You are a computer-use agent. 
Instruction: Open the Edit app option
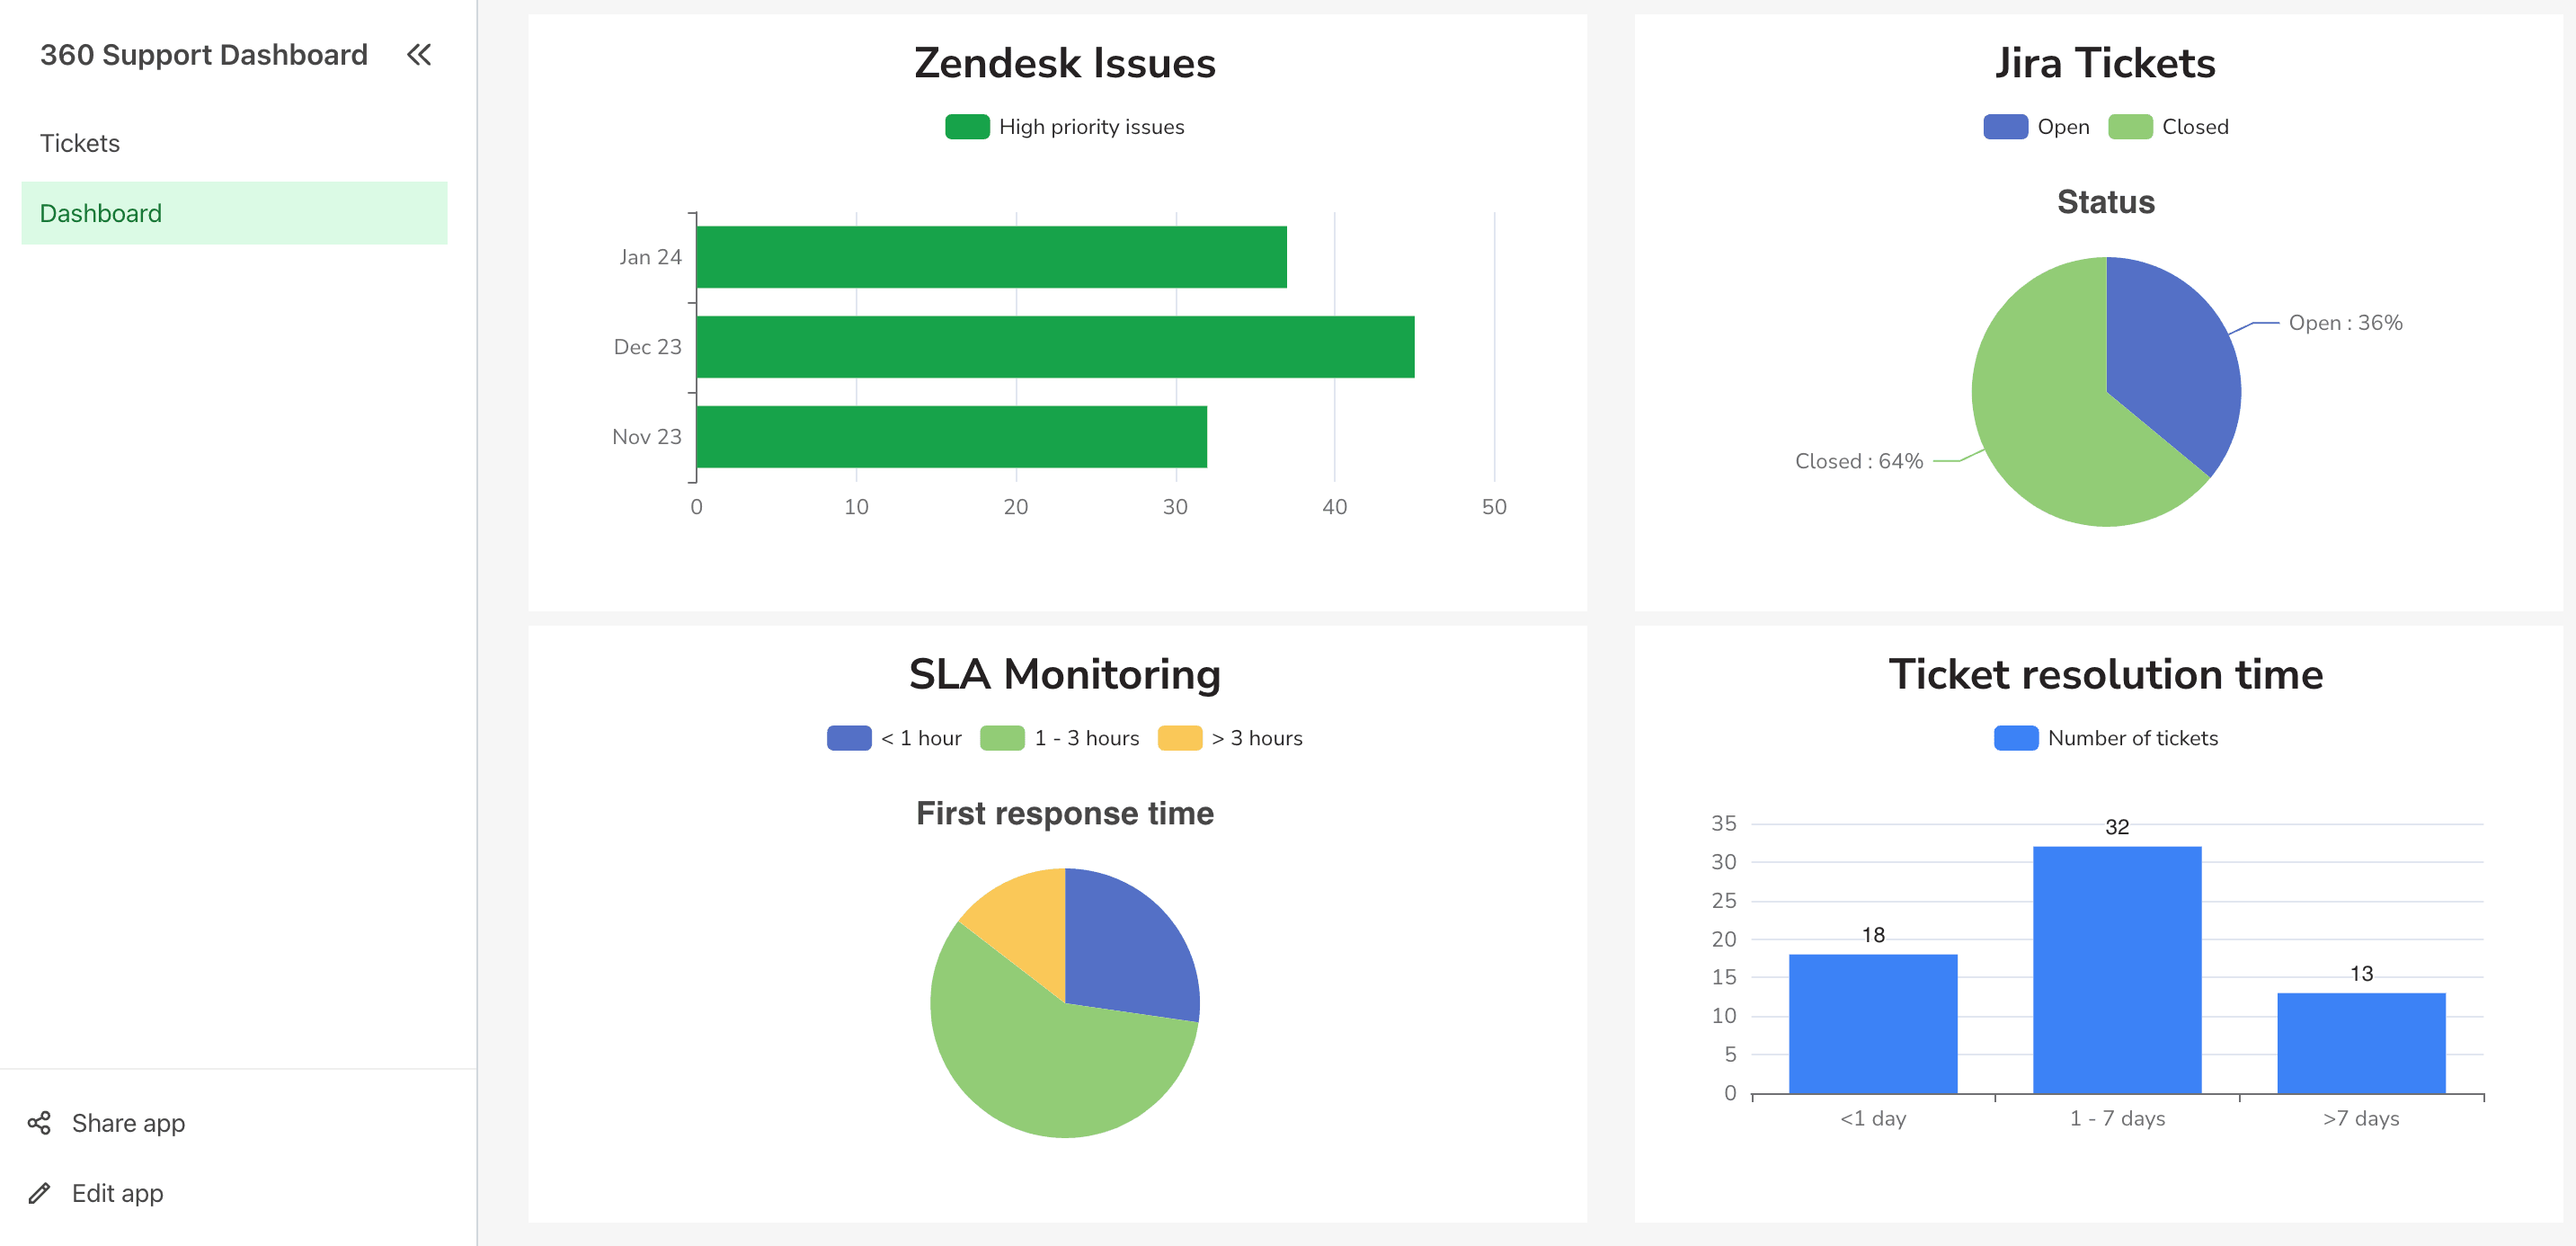coord(117,1193)
